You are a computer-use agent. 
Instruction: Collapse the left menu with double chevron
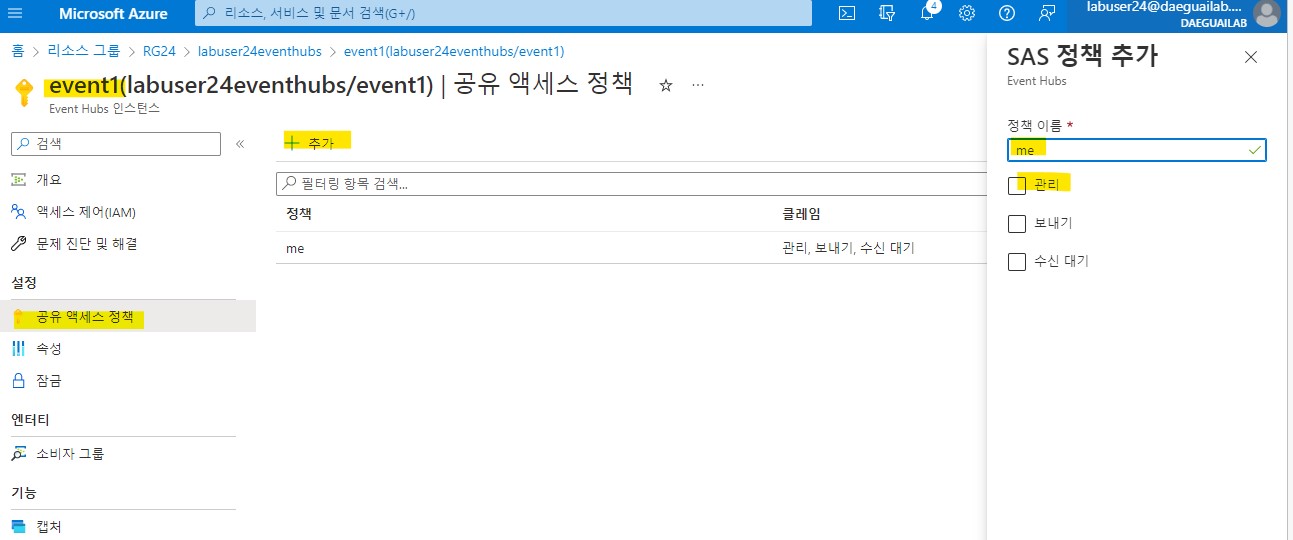(240, 144)
